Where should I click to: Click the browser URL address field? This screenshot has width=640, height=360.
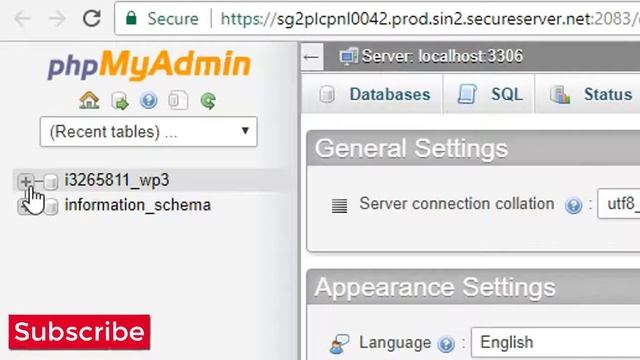click(429, 19)
